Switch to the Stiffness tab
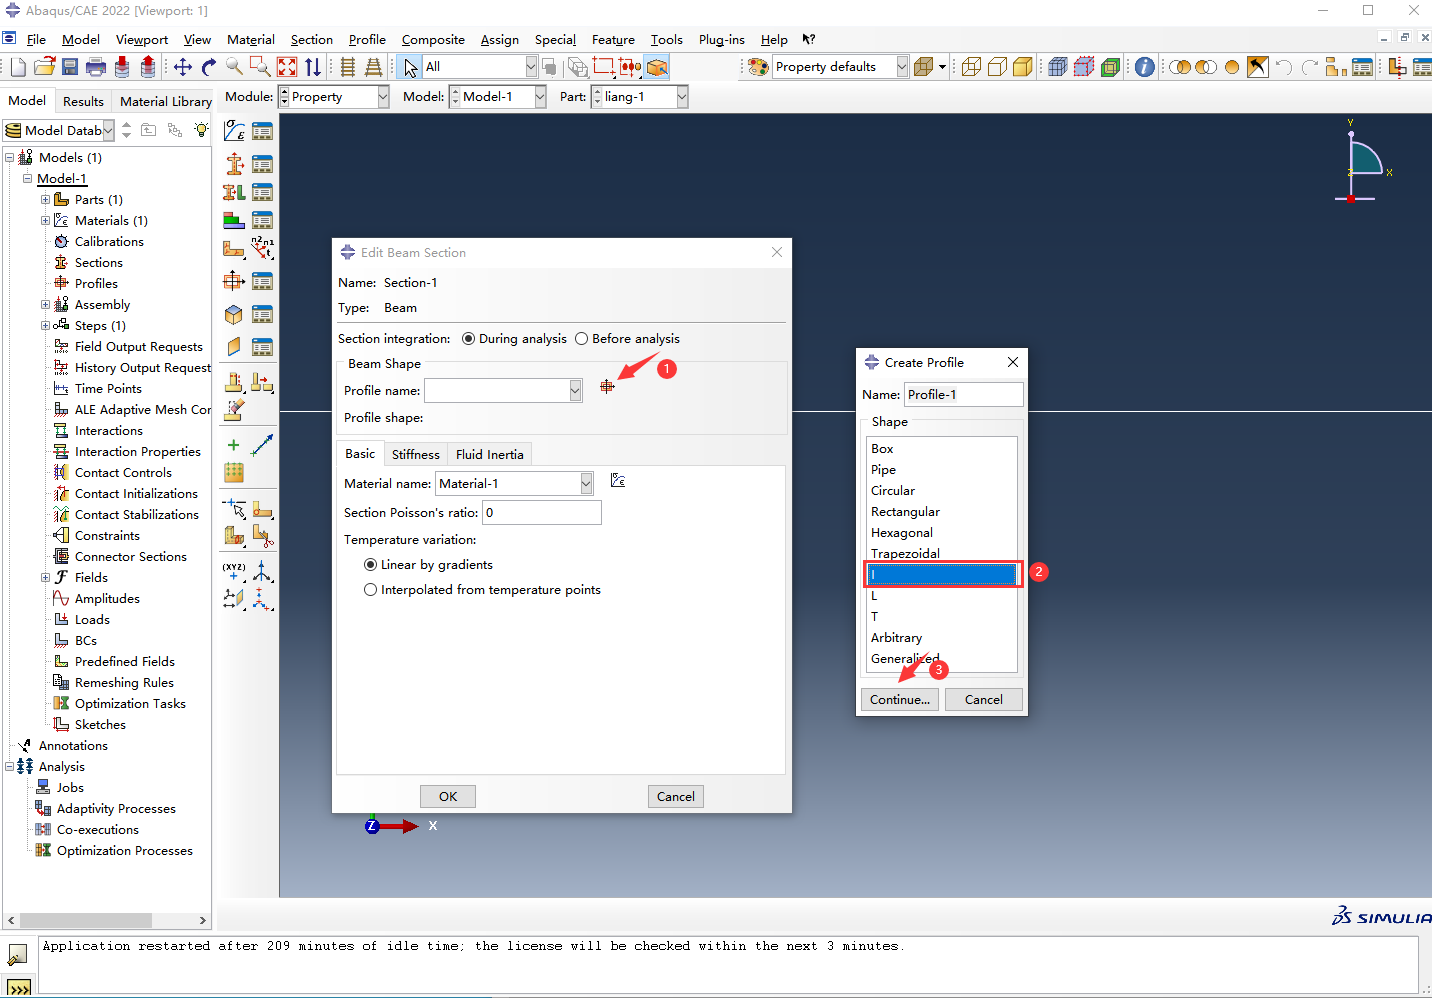Image resolution: width=1432 pixels, height=998 pixels. (415, 454)
